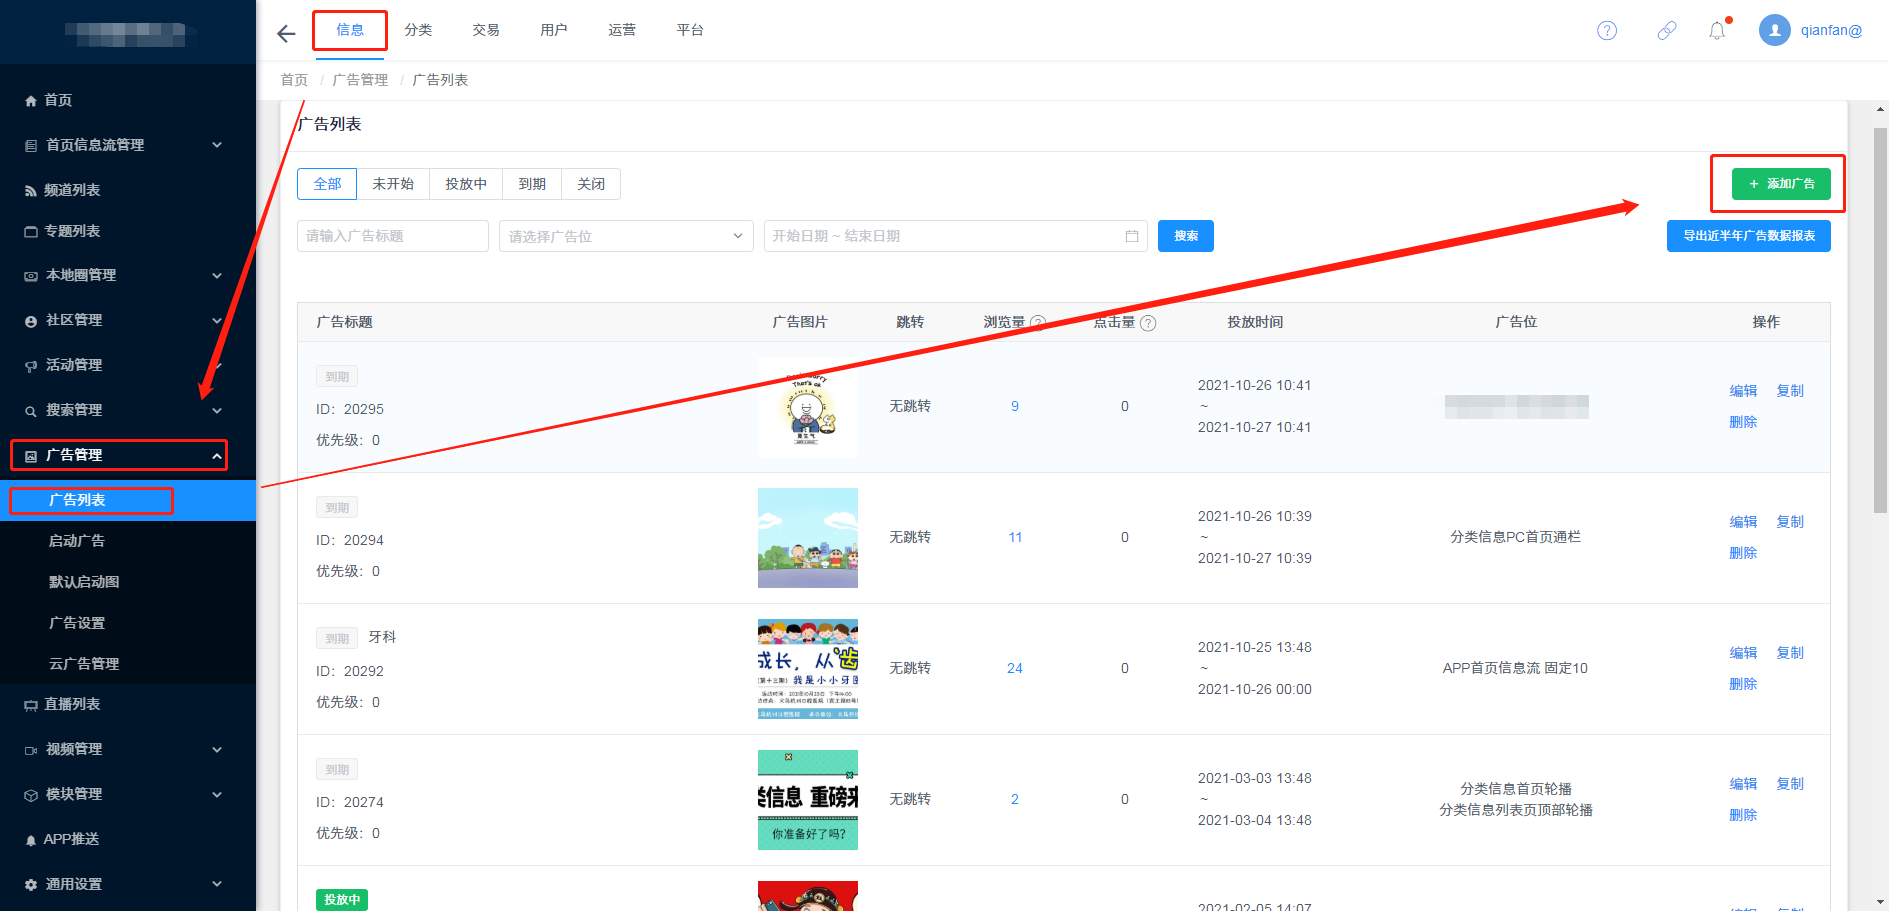1889x911 pixels.
Task: Open thumbnail of ad 20295
Action: [808, 407]
